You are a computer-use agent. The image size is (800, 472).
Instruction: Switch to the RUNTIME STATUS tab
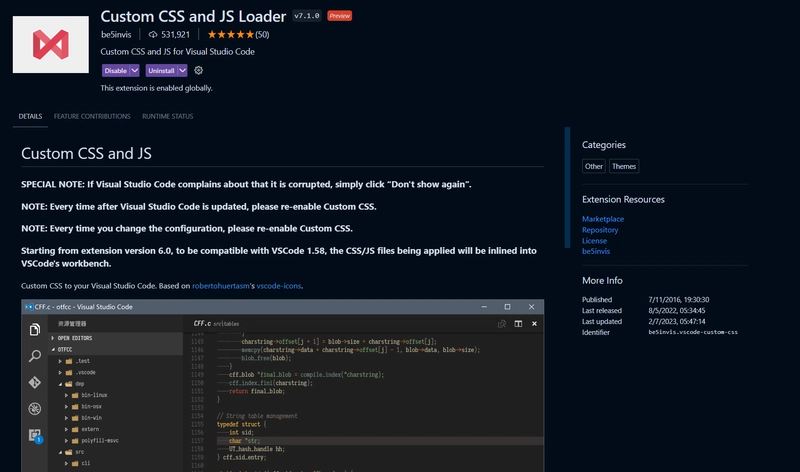(x=167, y=116)
